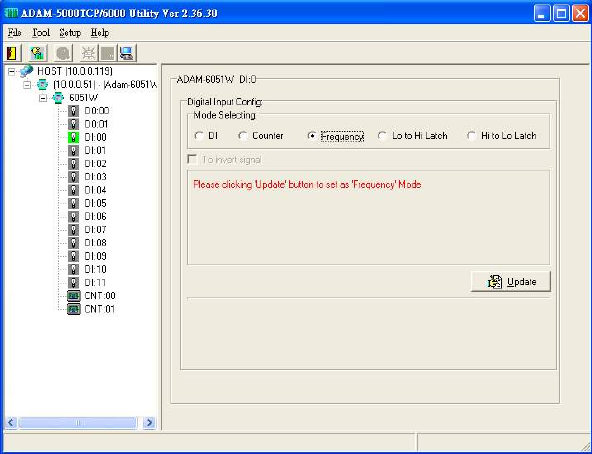Click the tree horizontal scrollbar thumb
This screenshot has height=454, width=592.
77,422
